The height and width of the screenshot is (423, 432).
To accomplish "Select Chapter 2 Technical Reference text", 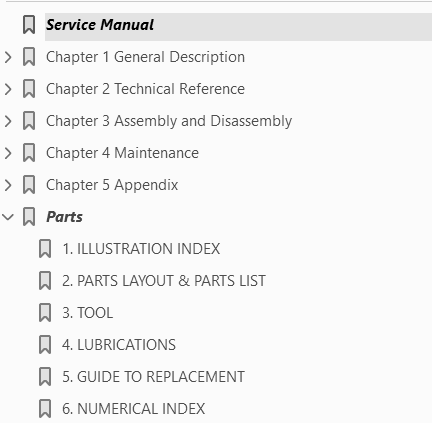I will click(145, 89).
